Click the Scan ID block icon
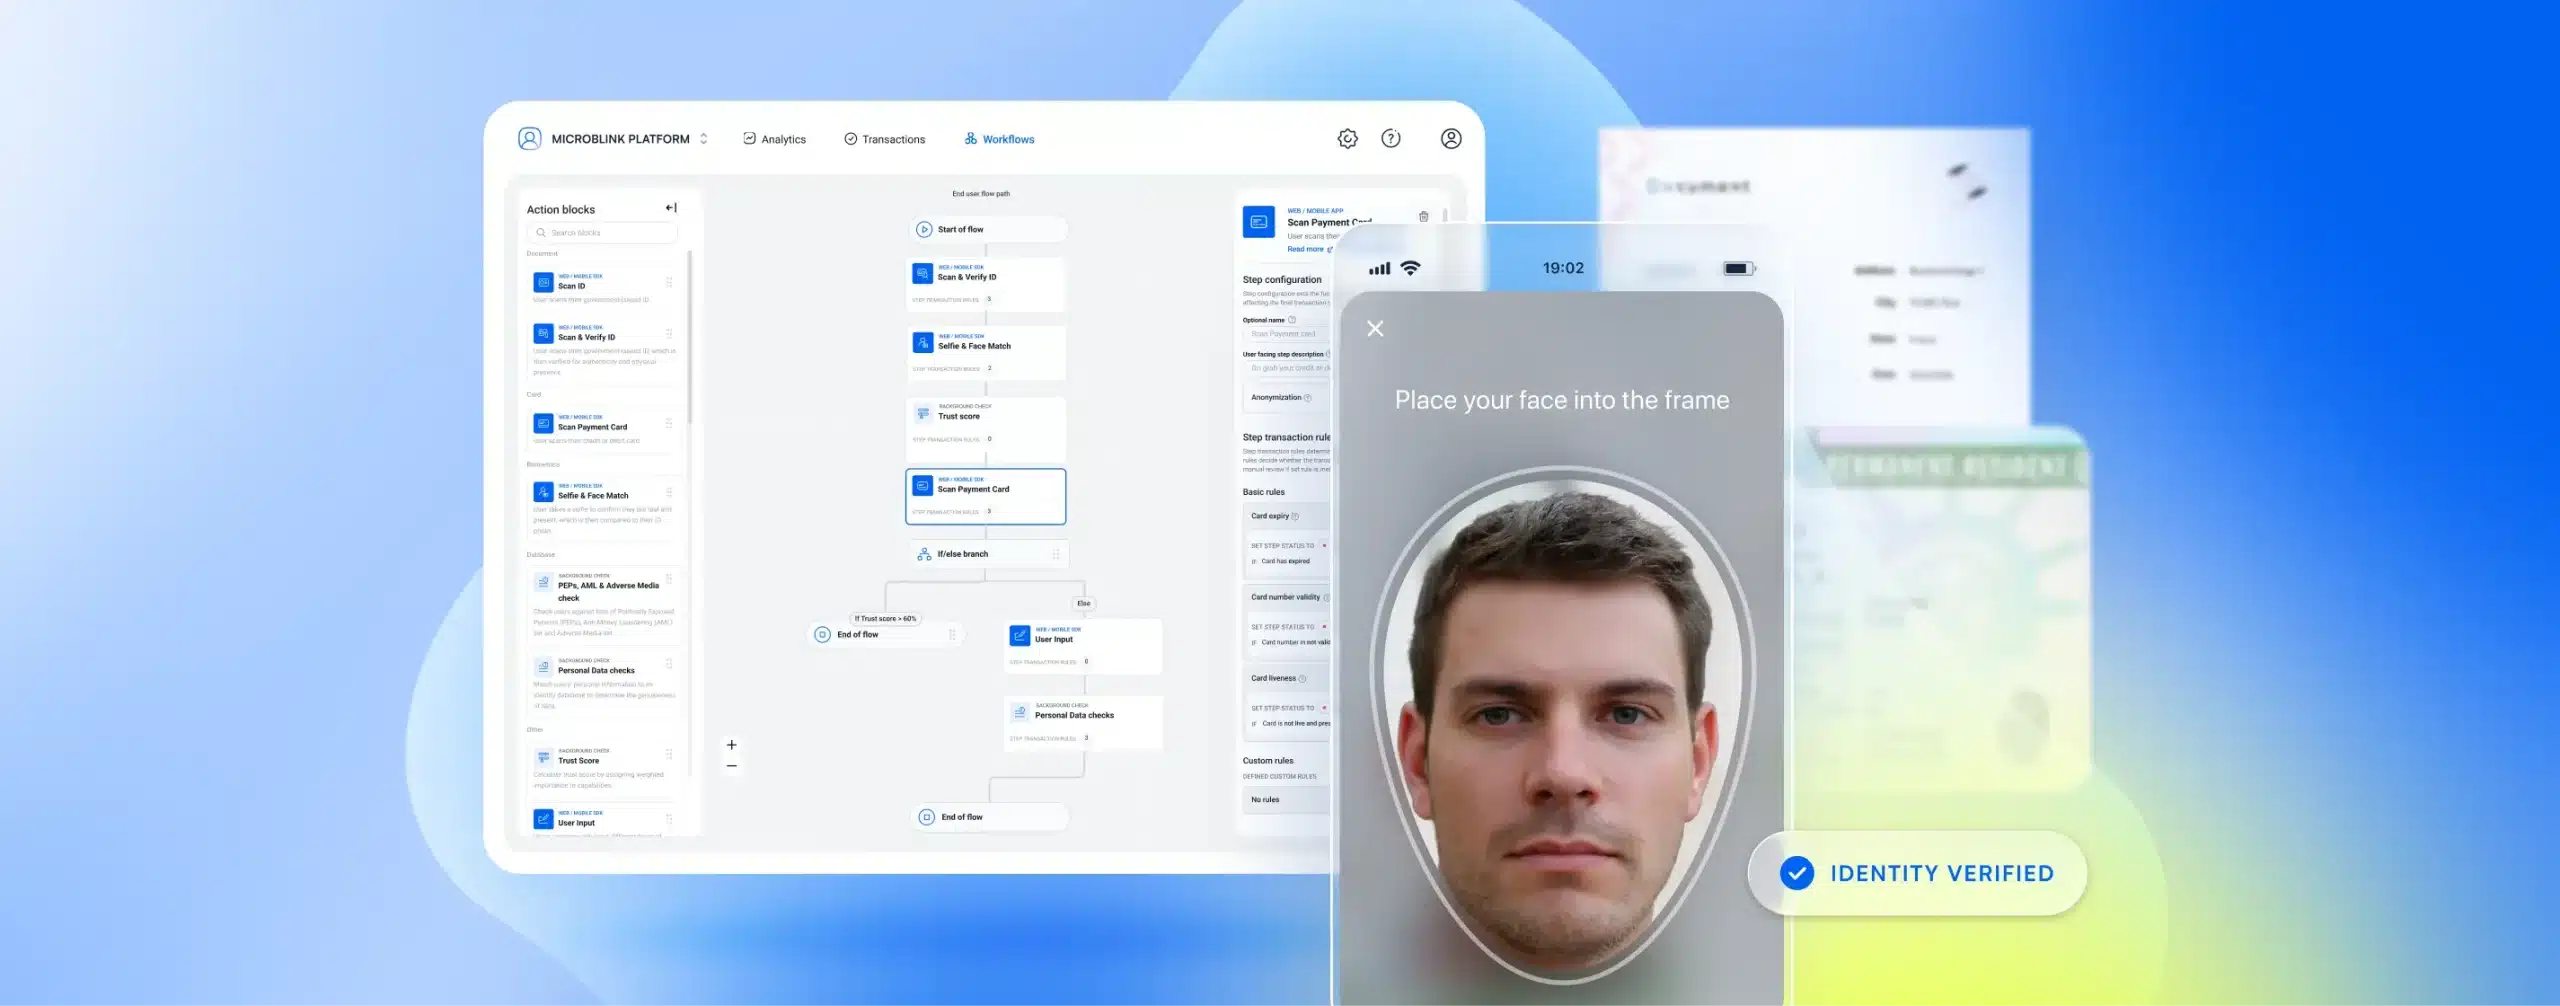 pyautogui.click(x=543, y=283)
